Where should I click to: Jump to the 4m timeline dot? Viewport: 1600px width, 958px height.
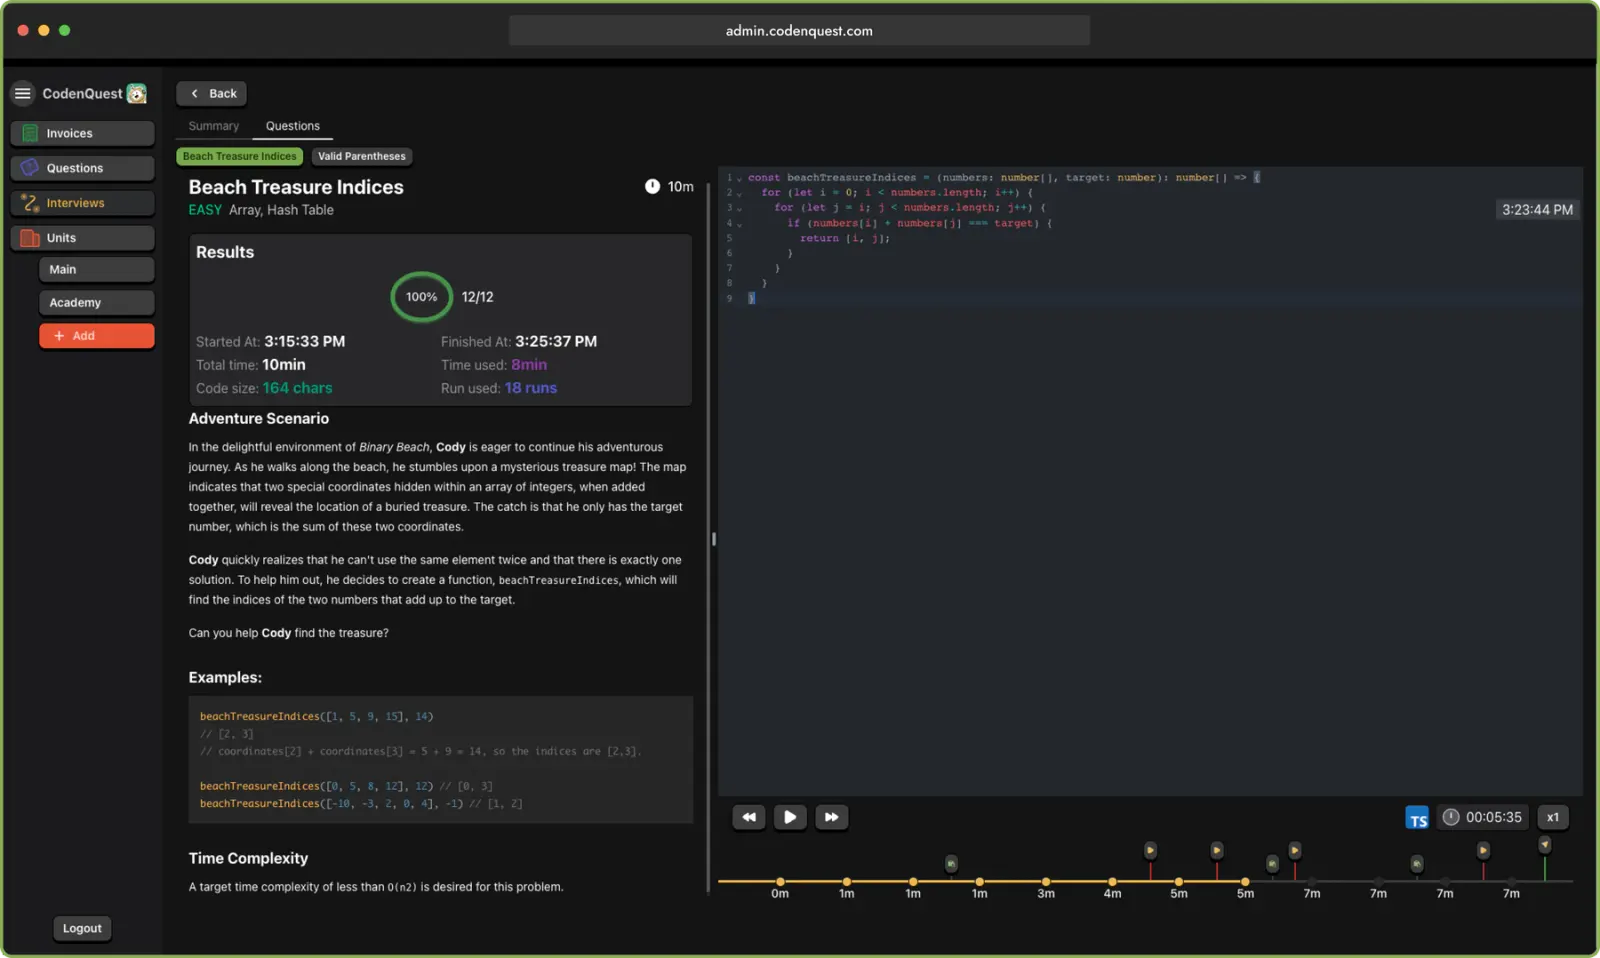(1112, 881)
